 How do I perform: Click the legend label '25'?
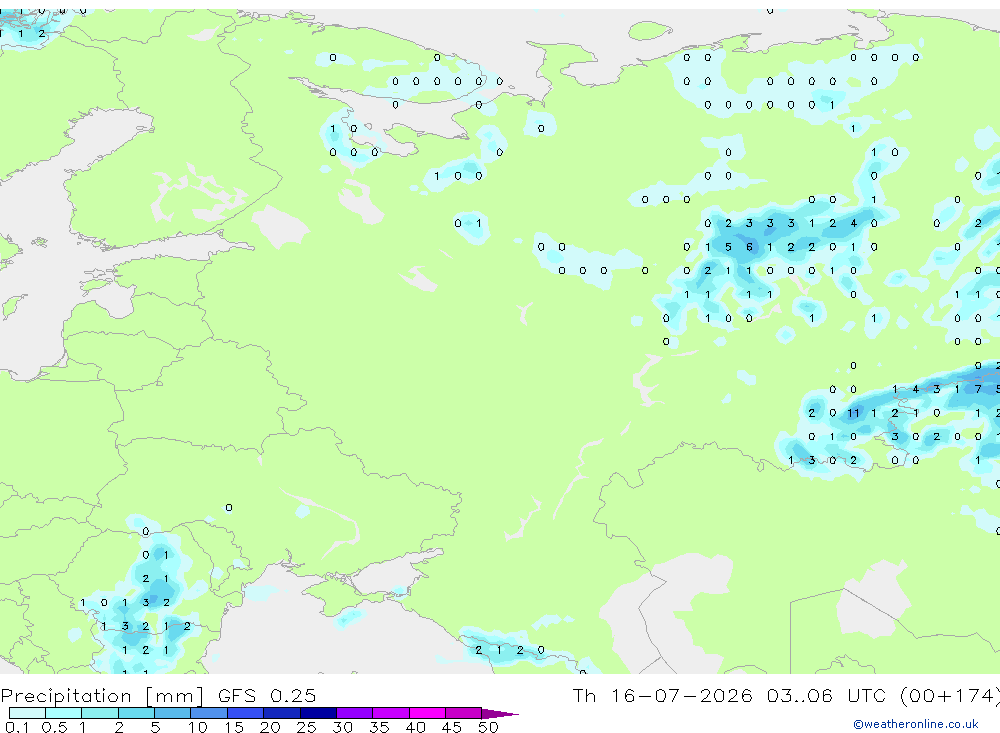(x=306, y=727)
